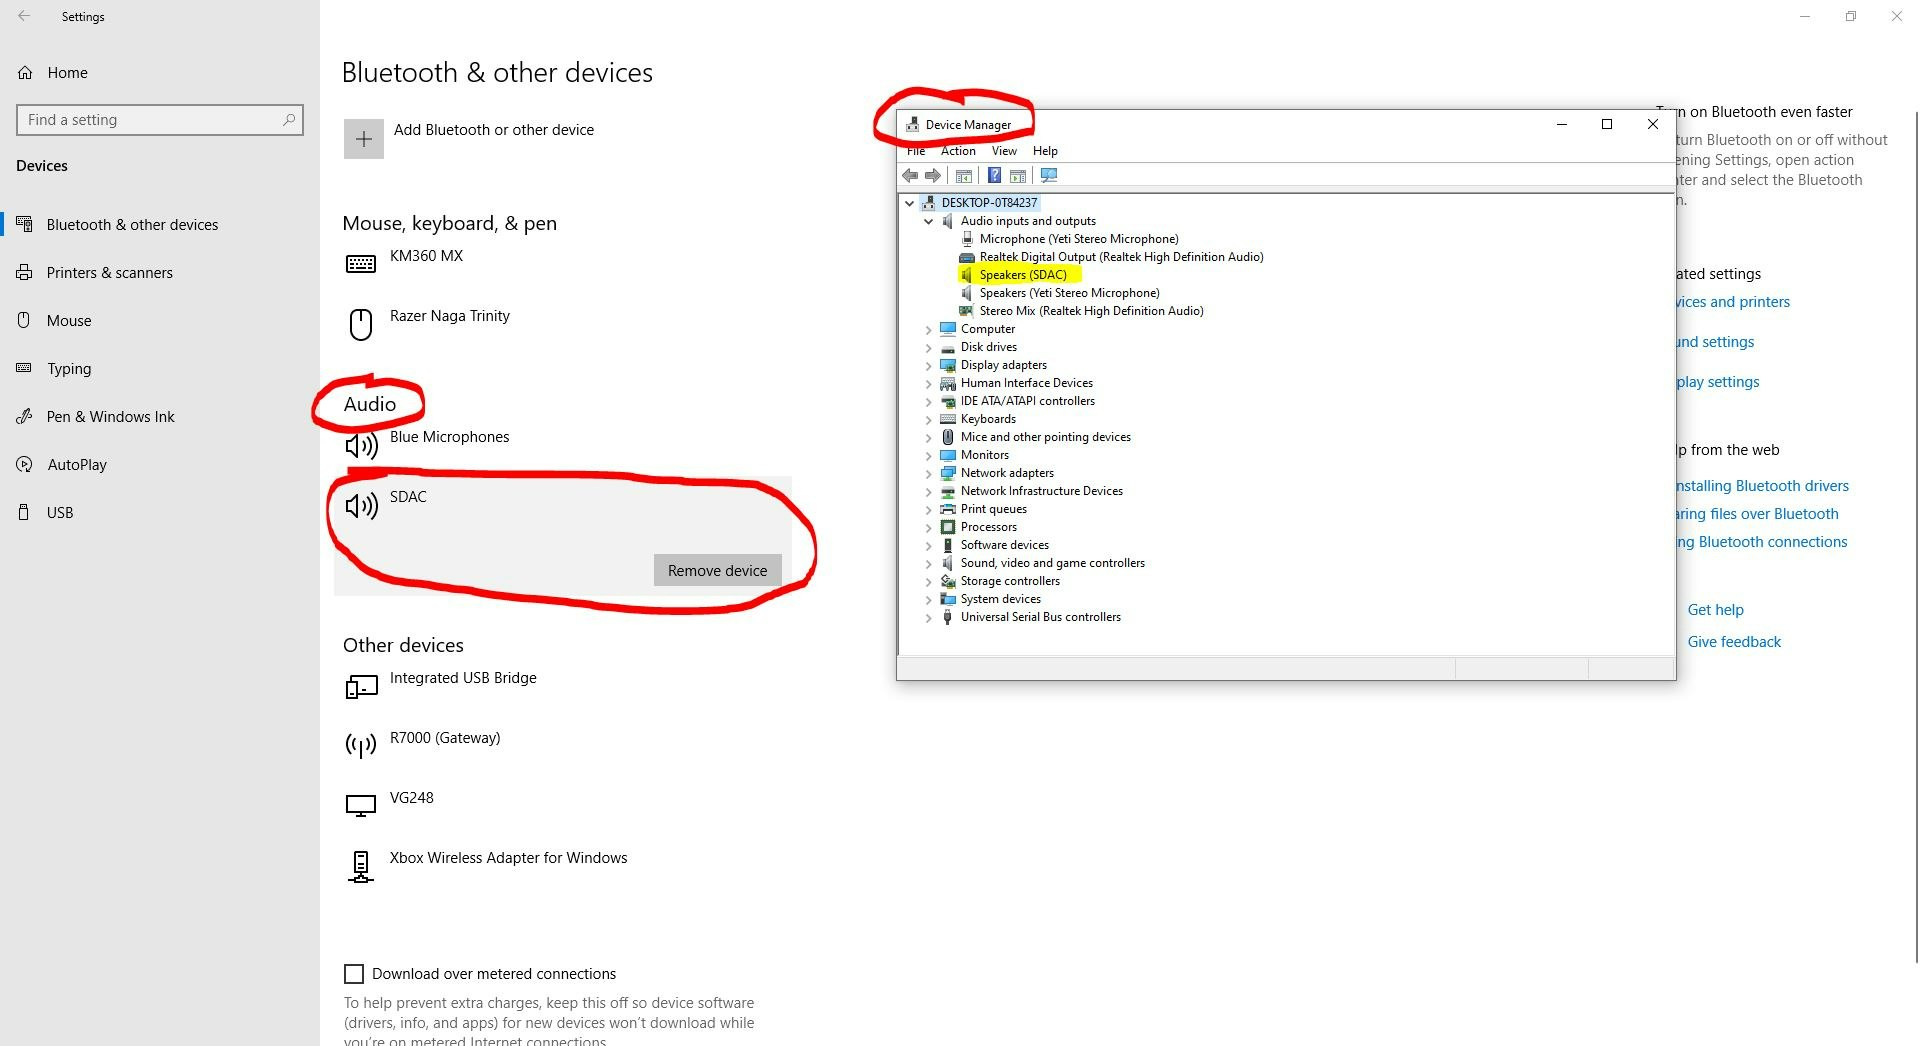Click the Remove device button
1920x1046 pixels.
717,571
